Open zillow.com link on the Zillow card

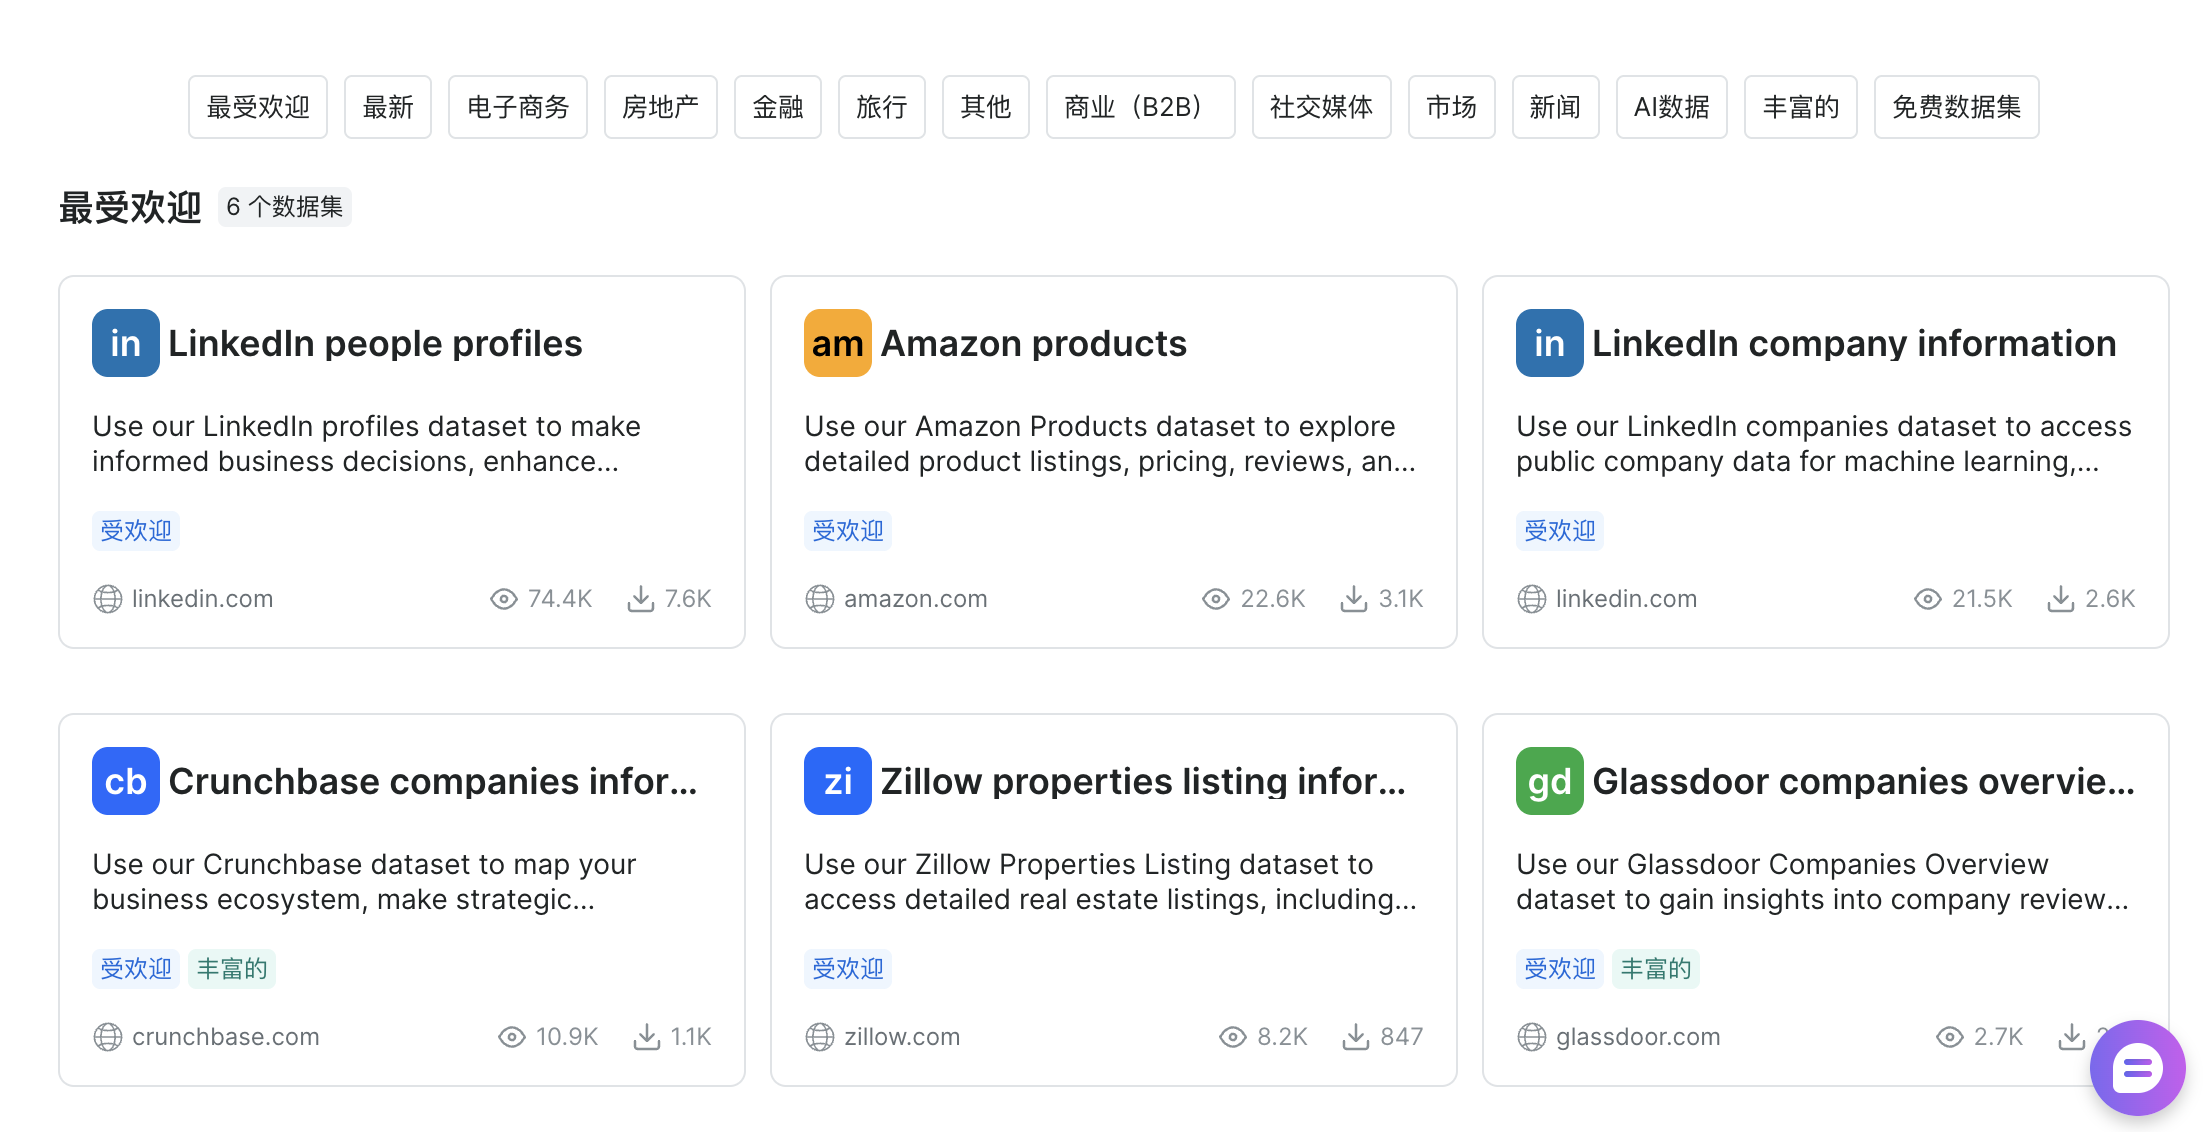click(901, 1036)
